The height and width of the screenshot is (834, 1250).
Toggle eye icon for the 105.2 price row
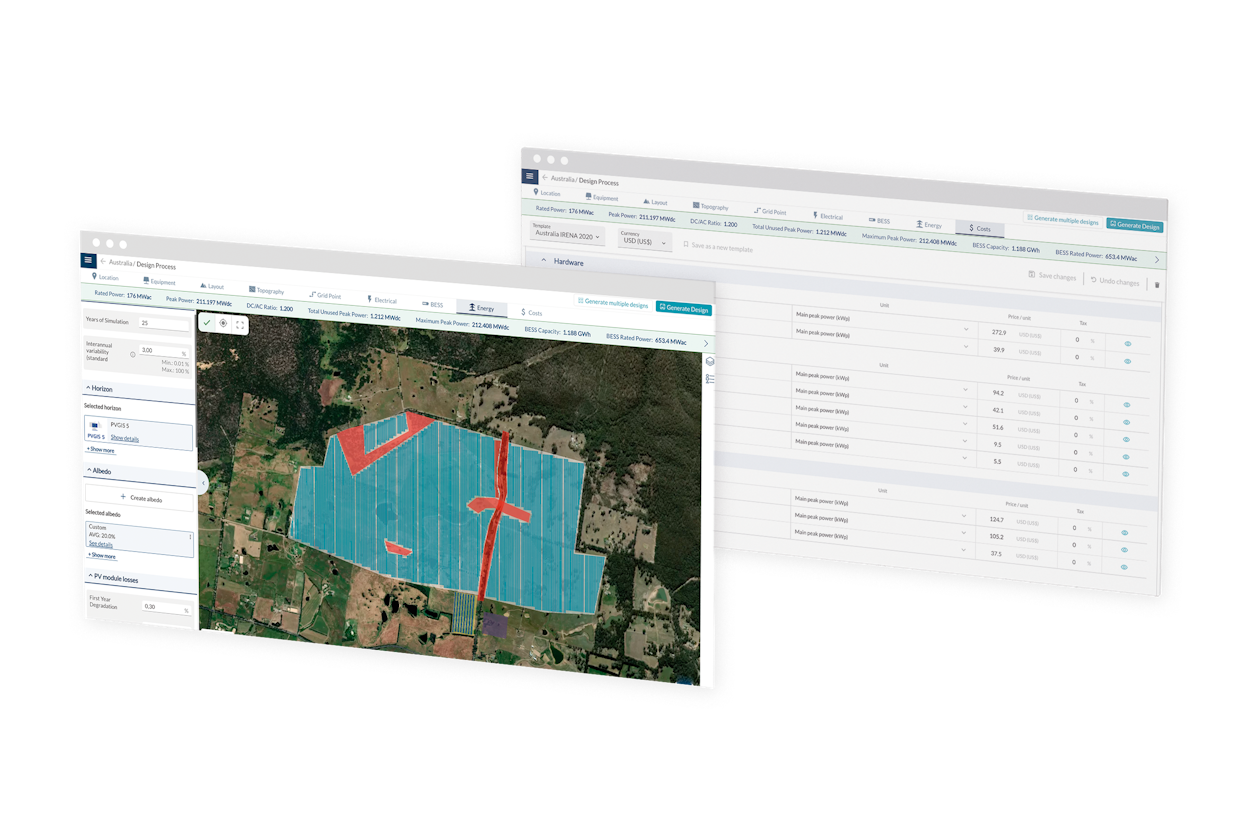click(1125, 550)
